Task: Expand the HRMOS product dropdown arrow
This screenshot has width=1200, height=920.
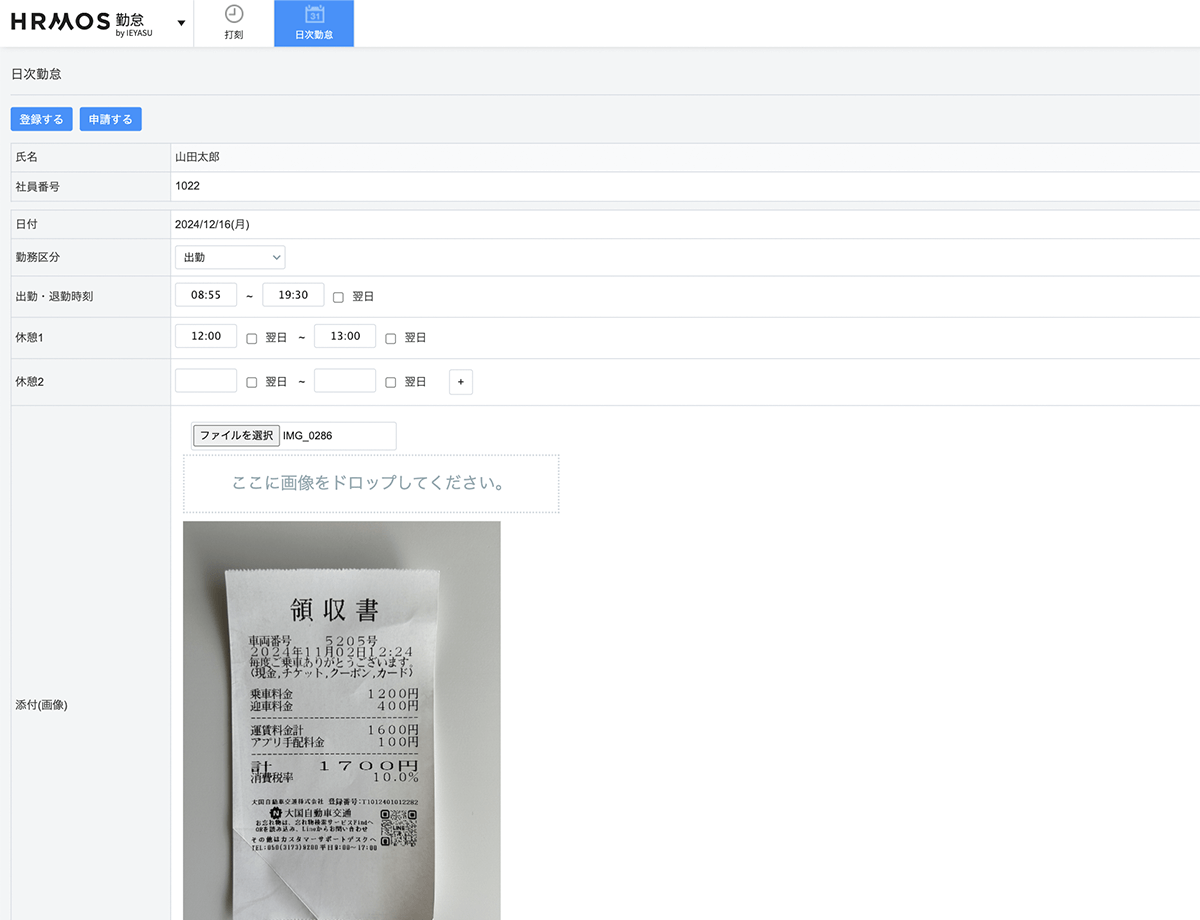Action: pyautogui.click(x=181, y=23)
